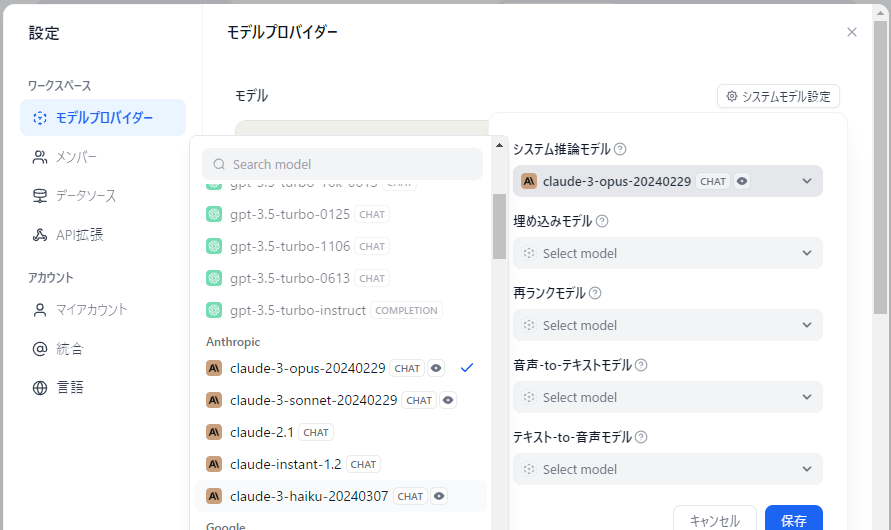Click the Anthropic icon beside claude-3-sonnet-20240229
891x530 pixels.
pos(214,400)
